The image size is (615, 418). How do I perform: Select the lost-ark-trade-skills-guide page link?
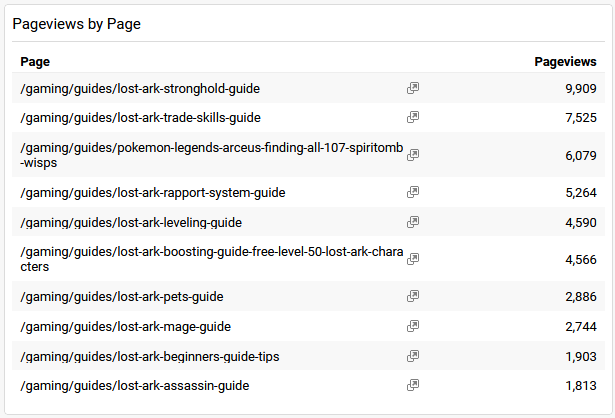[x=140, y=117]
